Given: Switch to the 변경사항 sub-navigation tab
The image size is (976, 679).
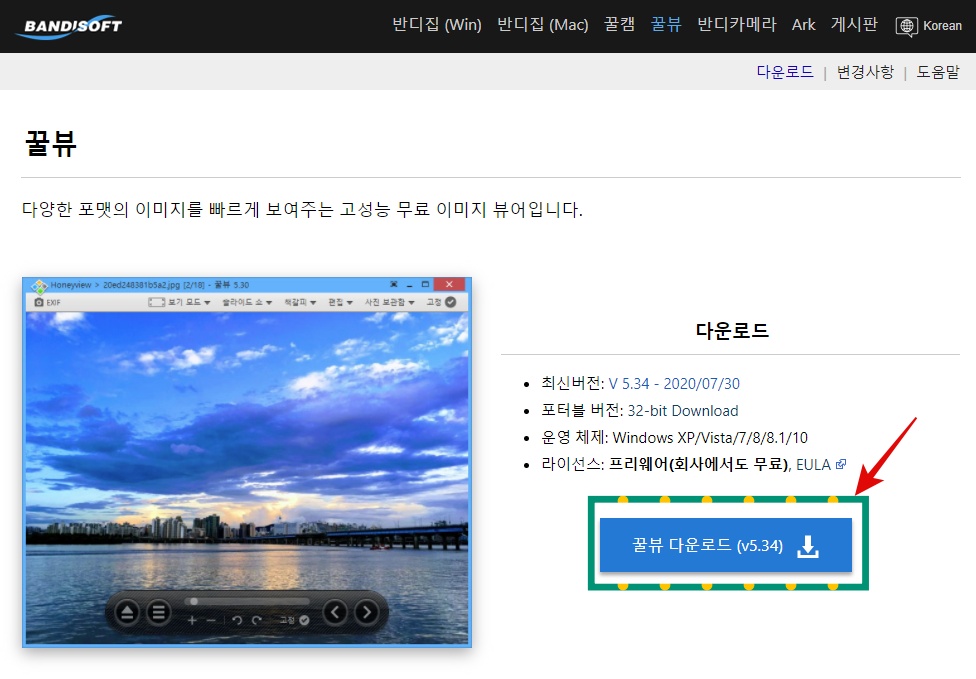Looking at the screenshot, I should pyautogui.click(x=865, y=72).
